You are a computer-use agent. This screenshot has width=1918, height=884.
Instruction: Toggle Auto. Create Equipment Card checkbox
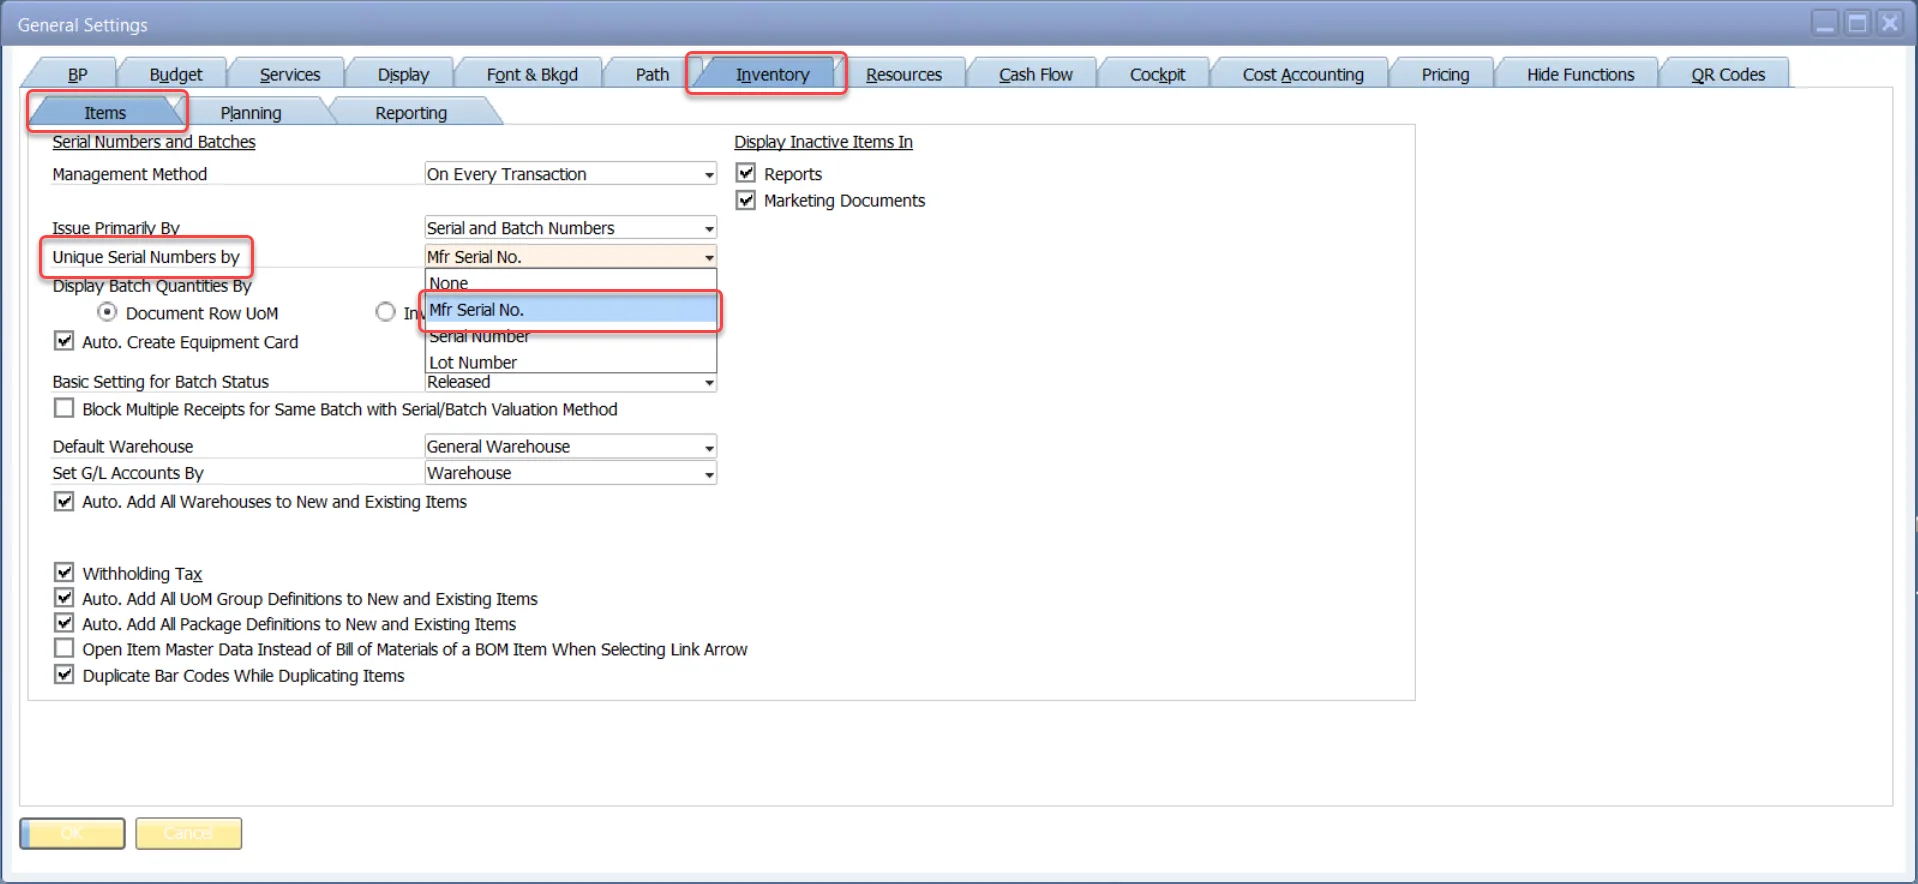pyautogui.click(x=64, y=341)
